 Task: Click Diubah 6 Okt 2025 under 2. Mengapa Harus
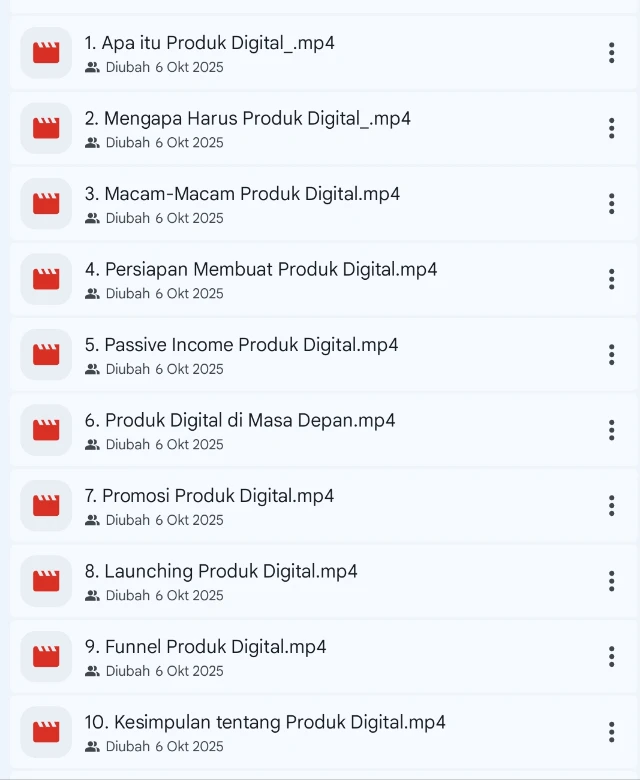(165, 143)
